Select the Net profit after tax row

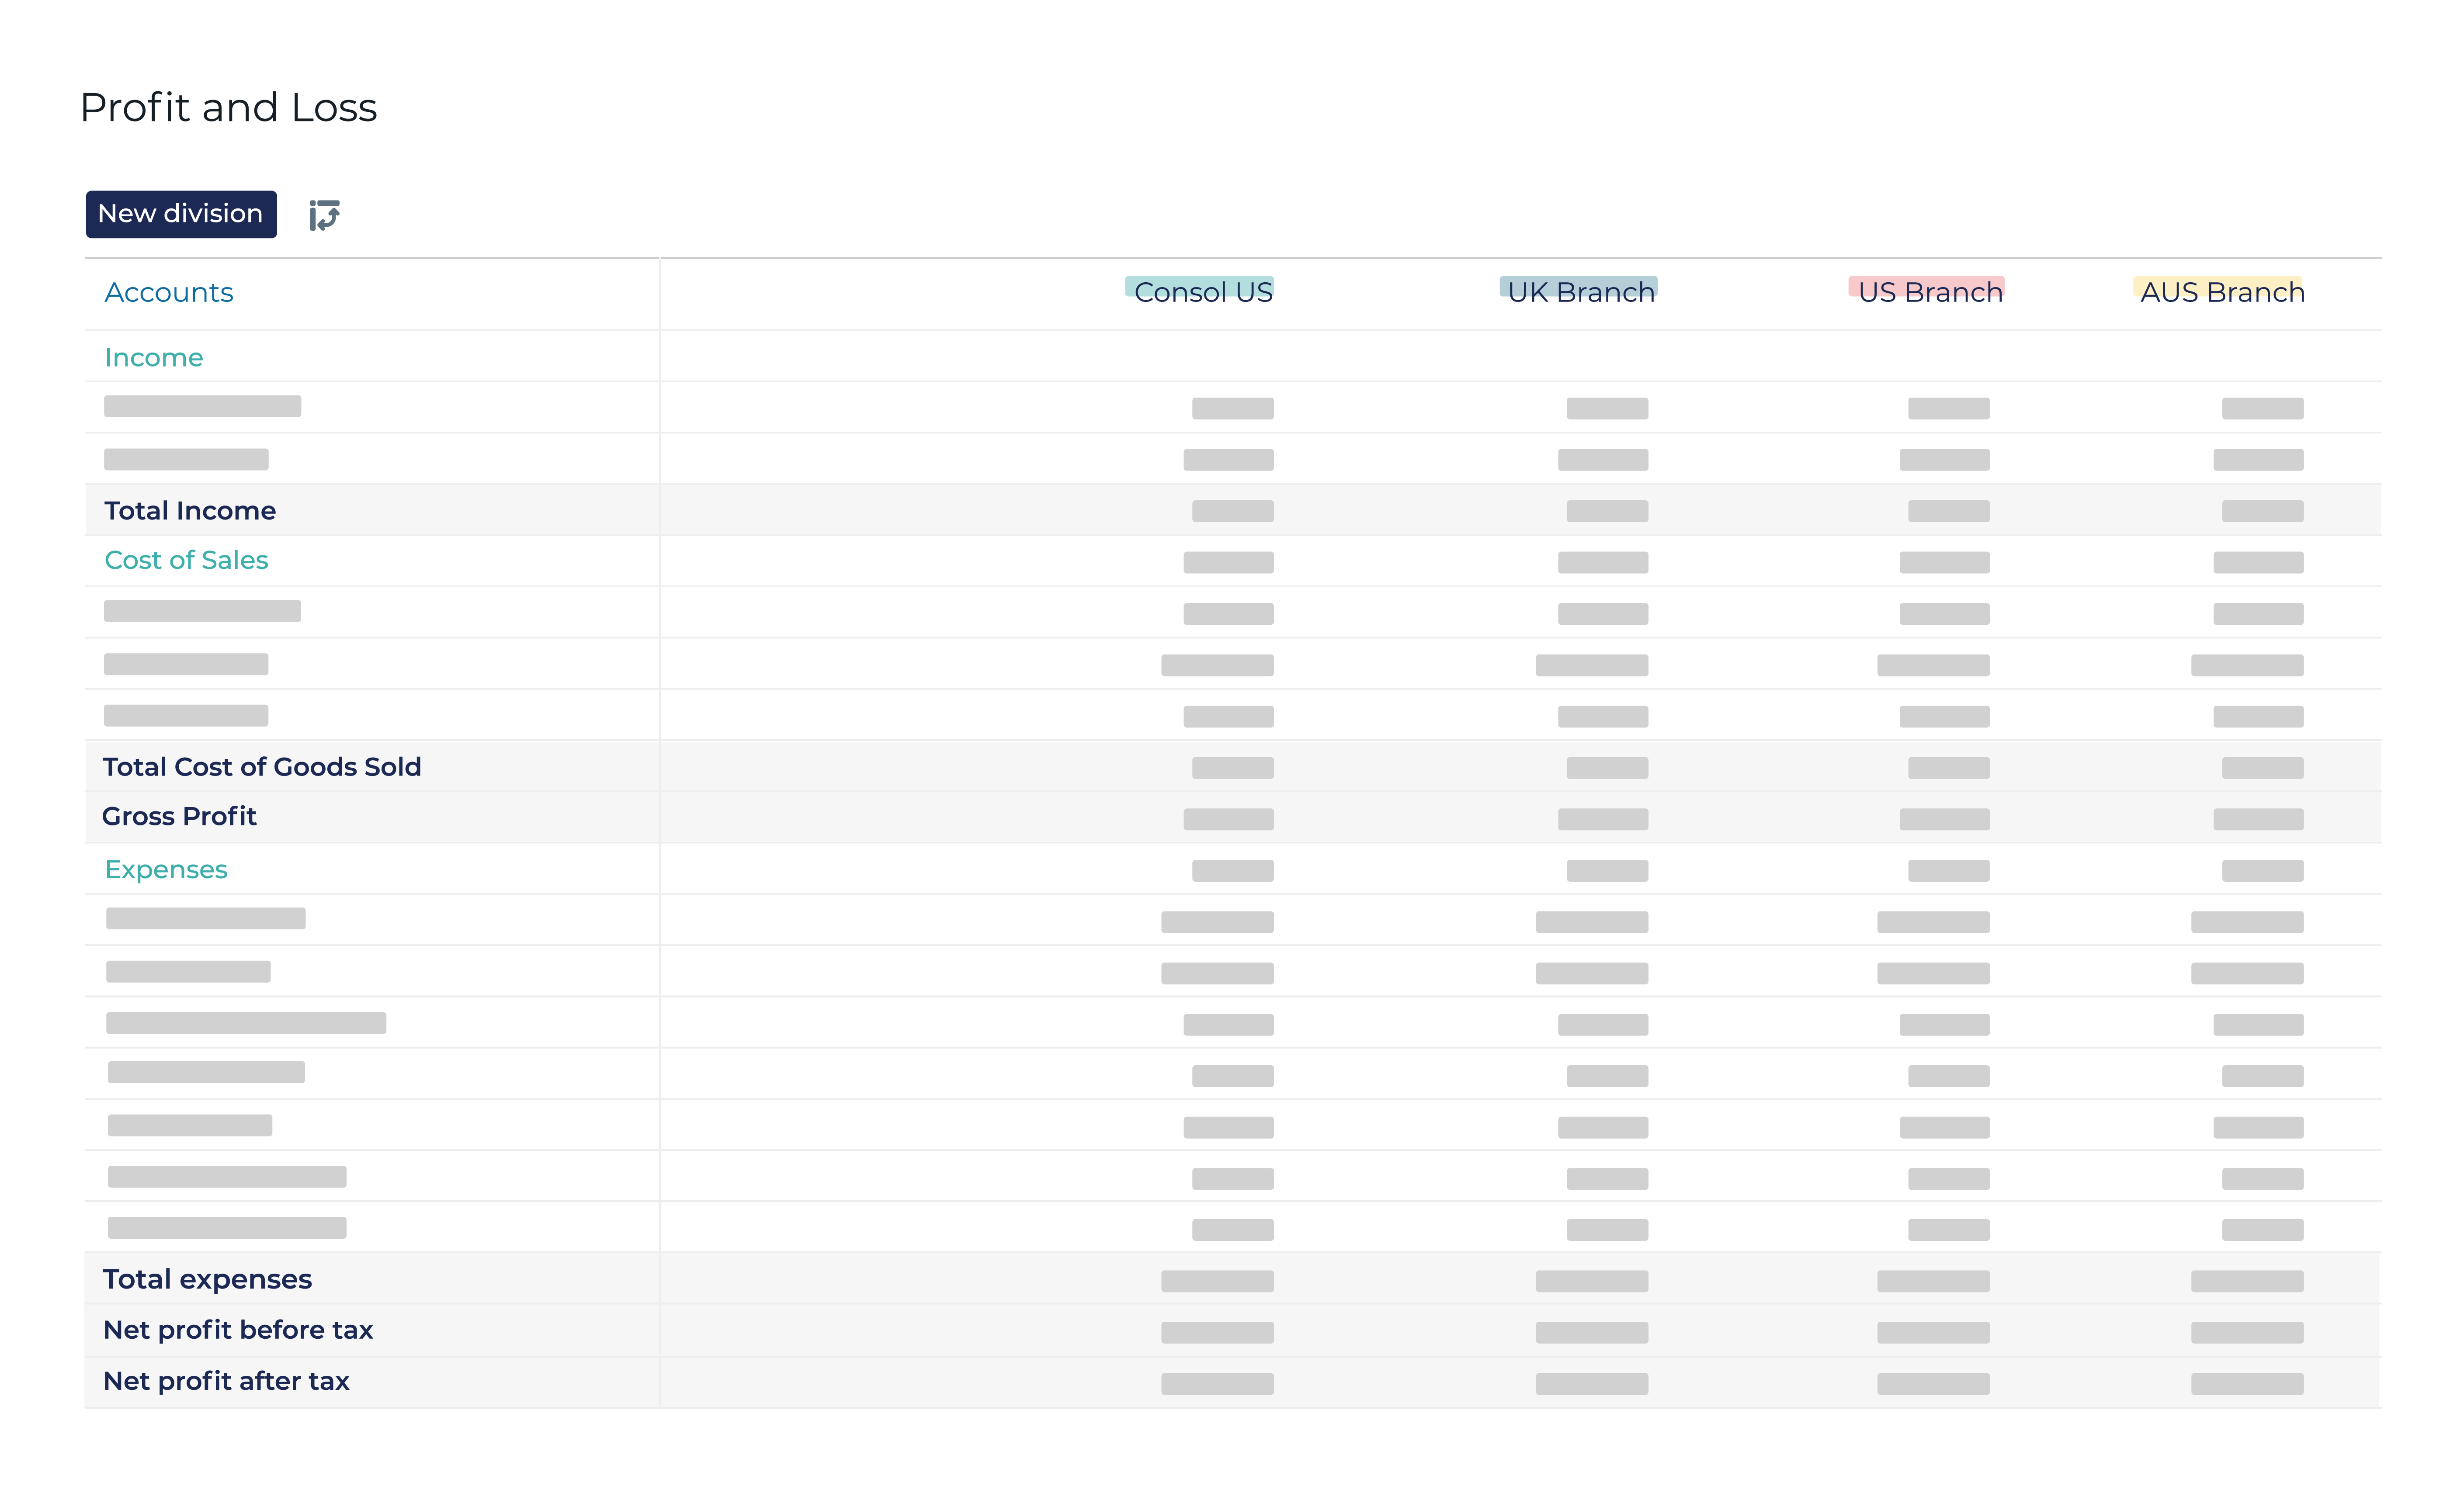[226, 1381]
